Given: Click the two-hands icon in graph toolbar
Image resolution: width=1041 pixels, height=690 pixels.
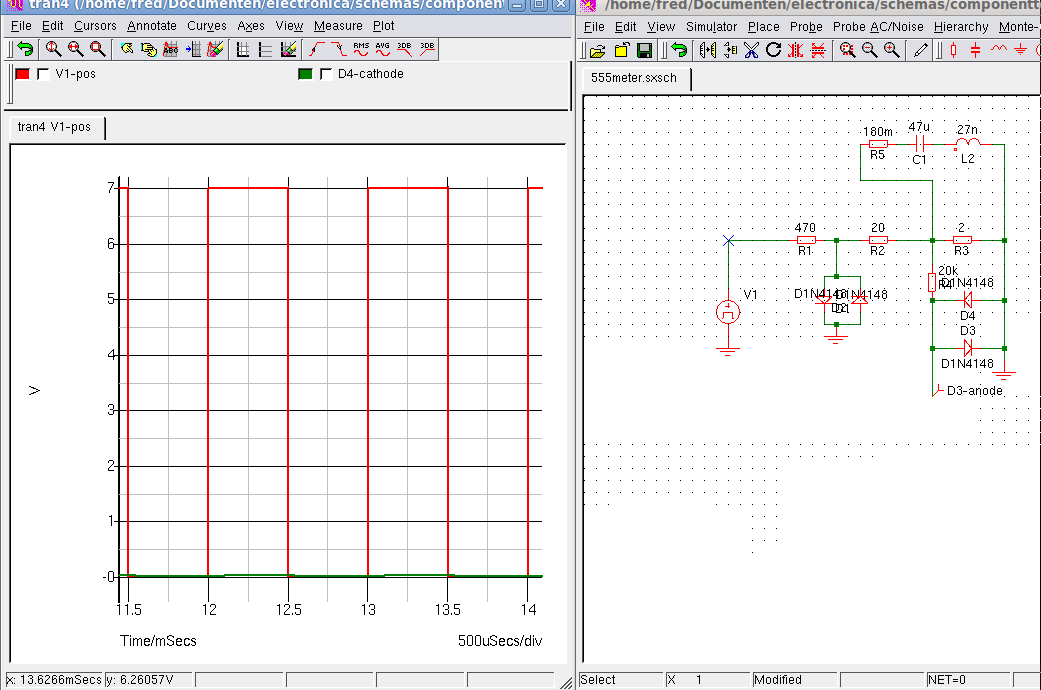Looking at the screenshot, I should pyautogui.click(x=149, y=49).
